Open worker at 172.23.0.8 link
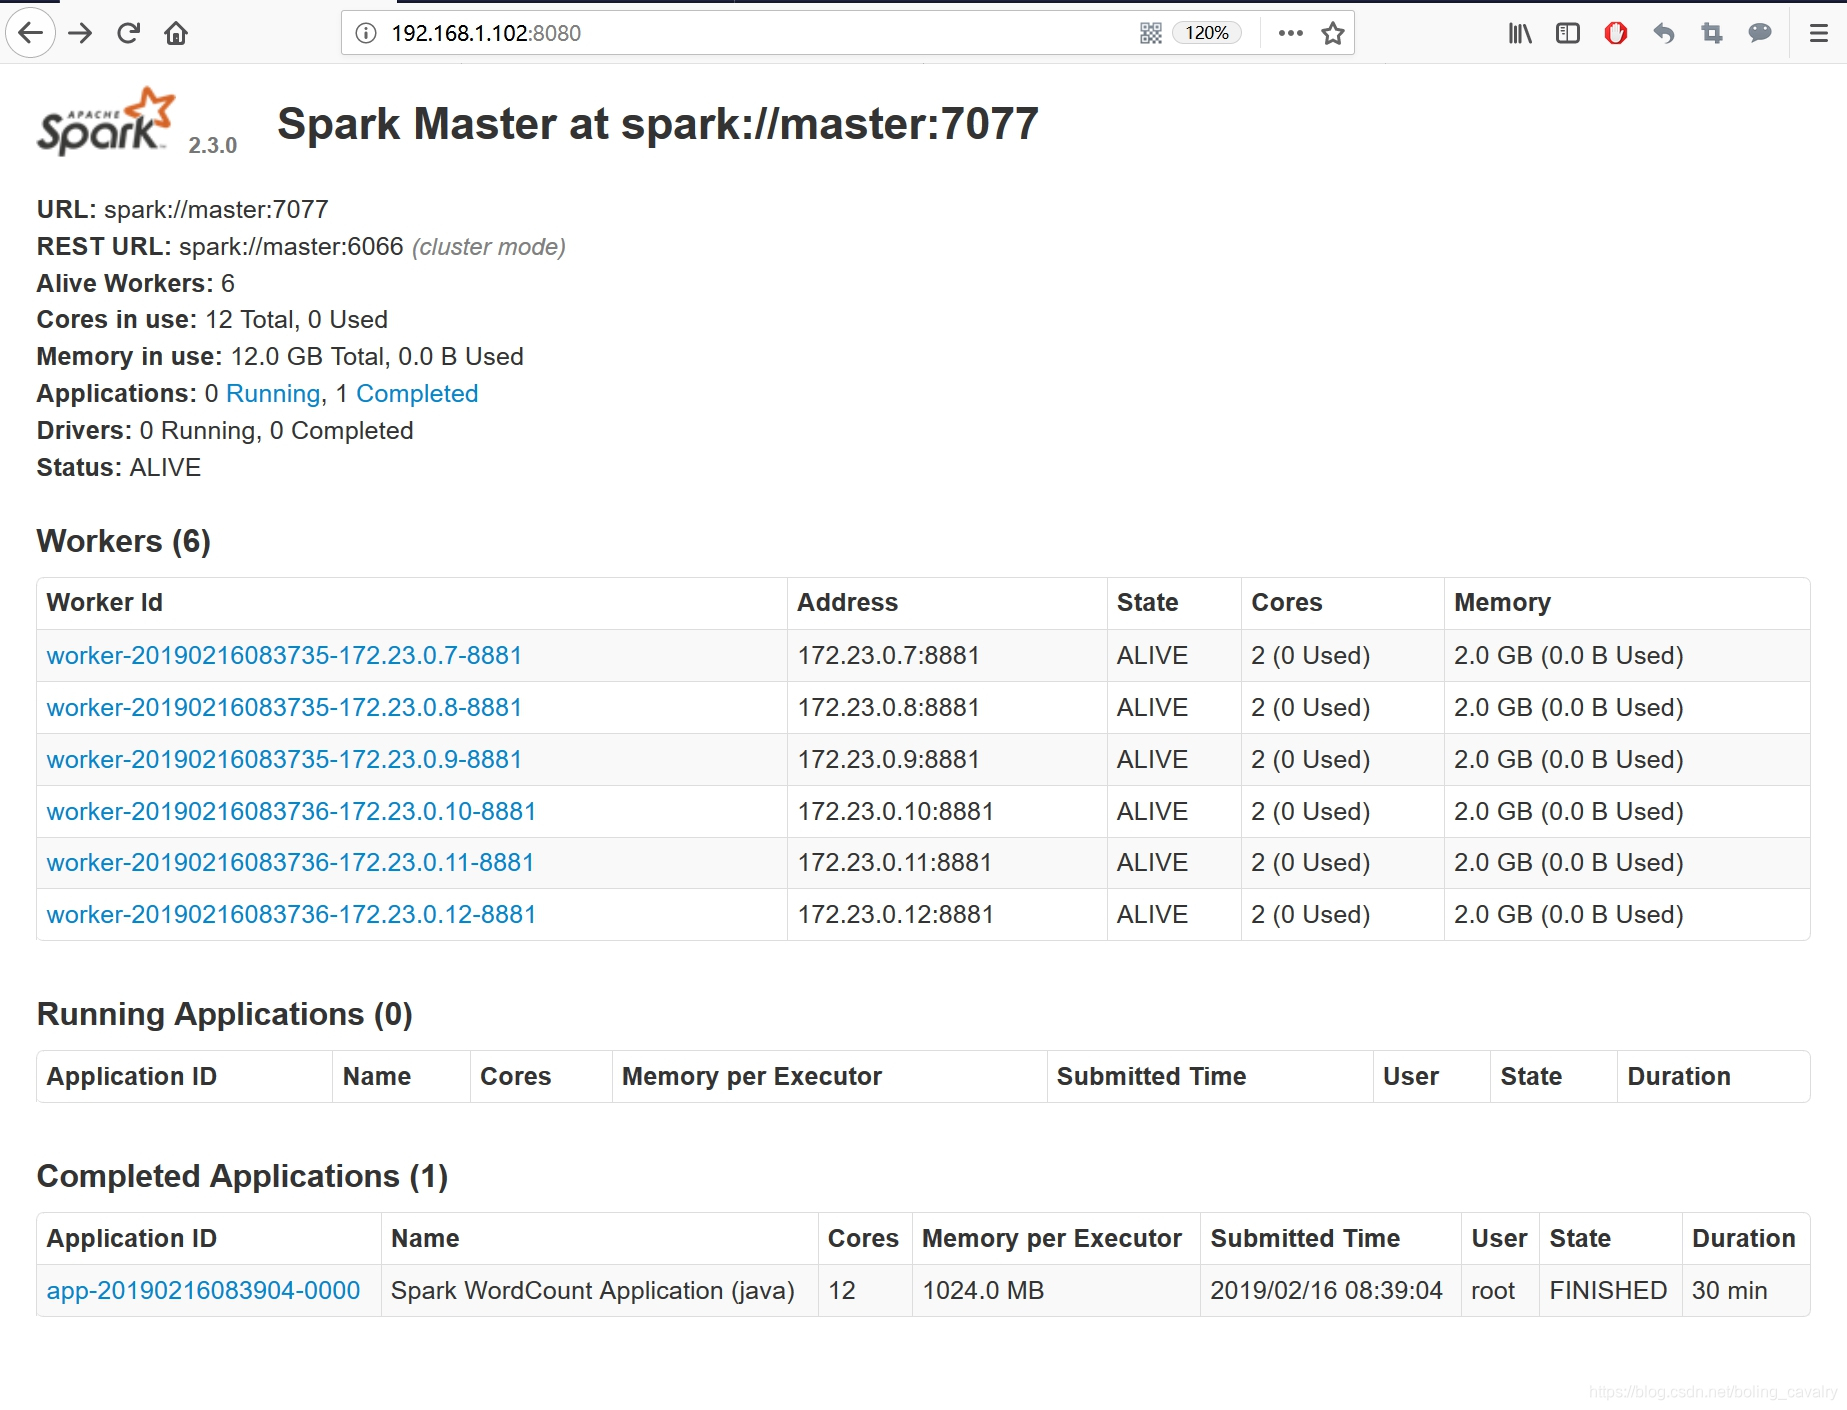 284,707
